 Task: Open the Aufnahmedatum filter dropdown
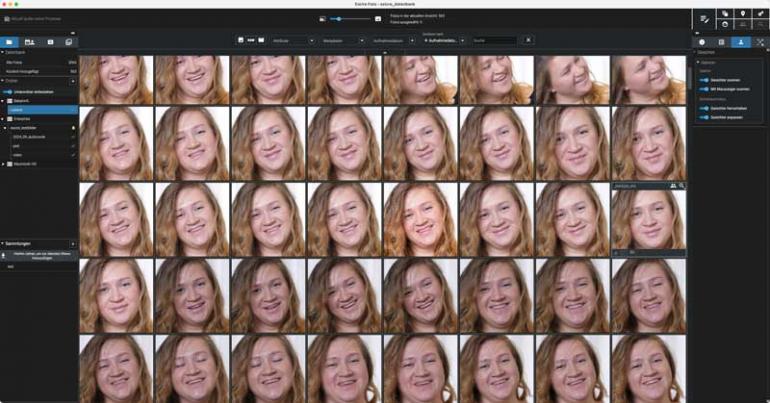click(393, 41)
